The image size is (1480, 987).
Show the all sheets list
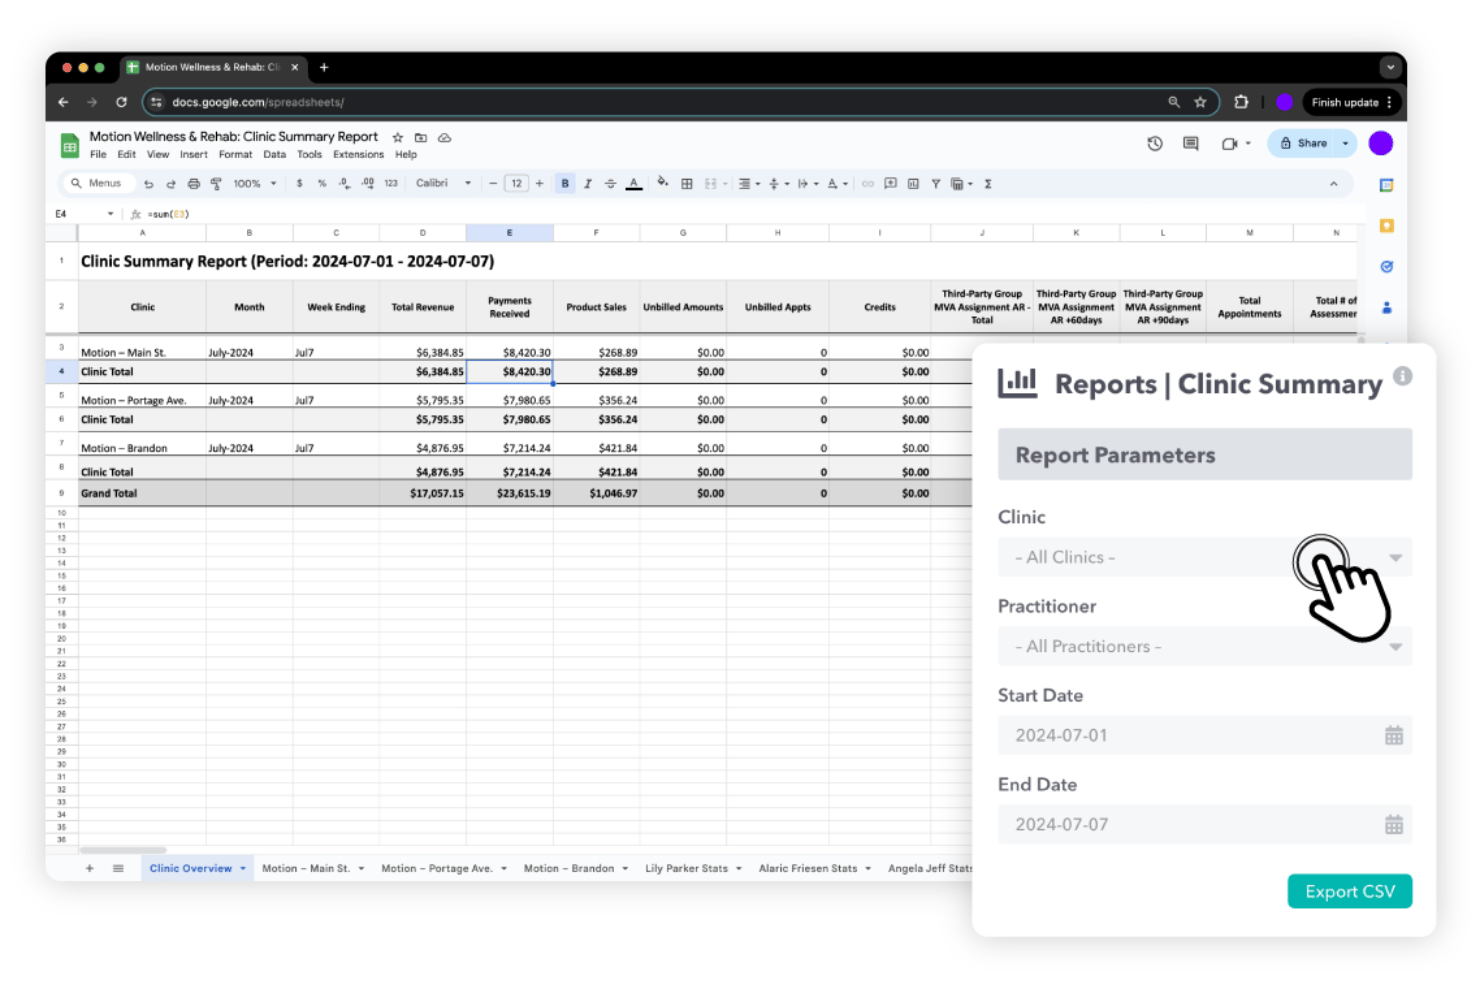point(118,869)
